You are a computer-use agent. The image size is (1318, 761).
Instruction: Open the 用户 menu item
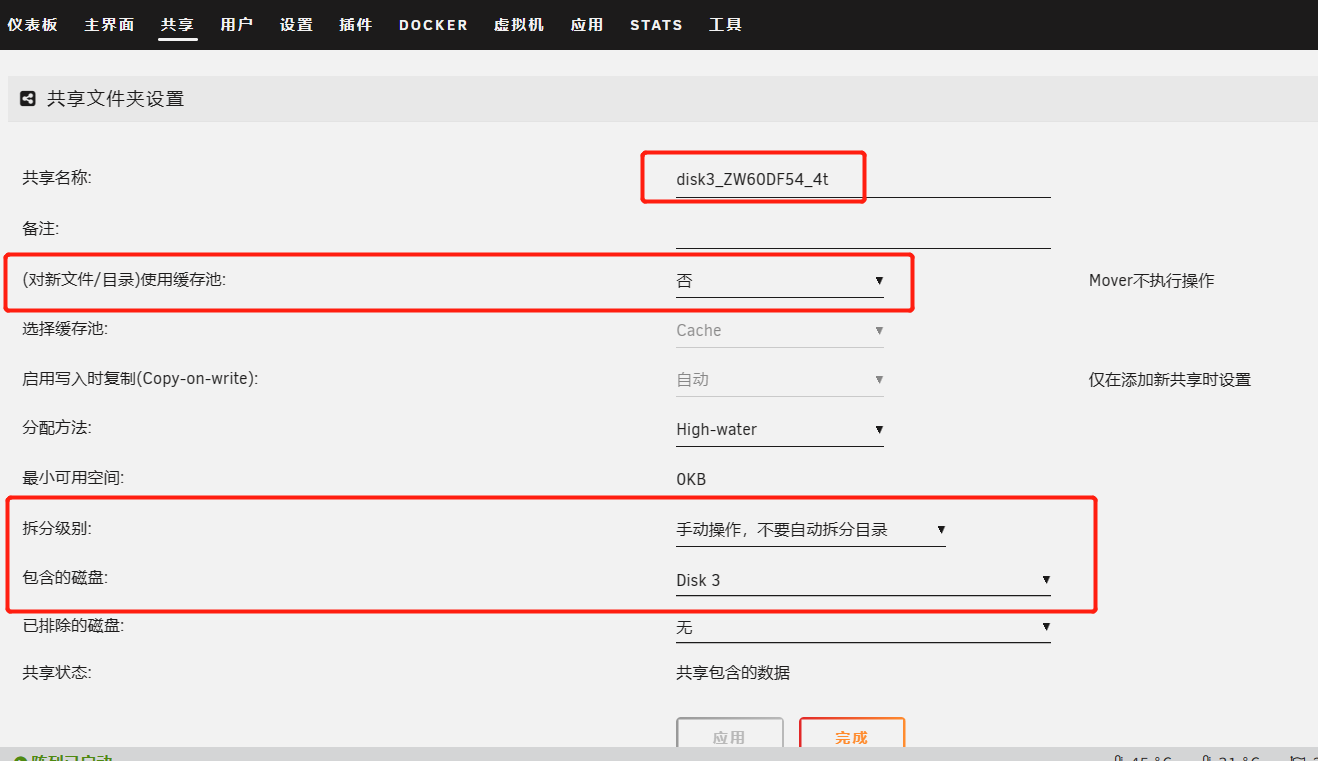pos(236,25)
